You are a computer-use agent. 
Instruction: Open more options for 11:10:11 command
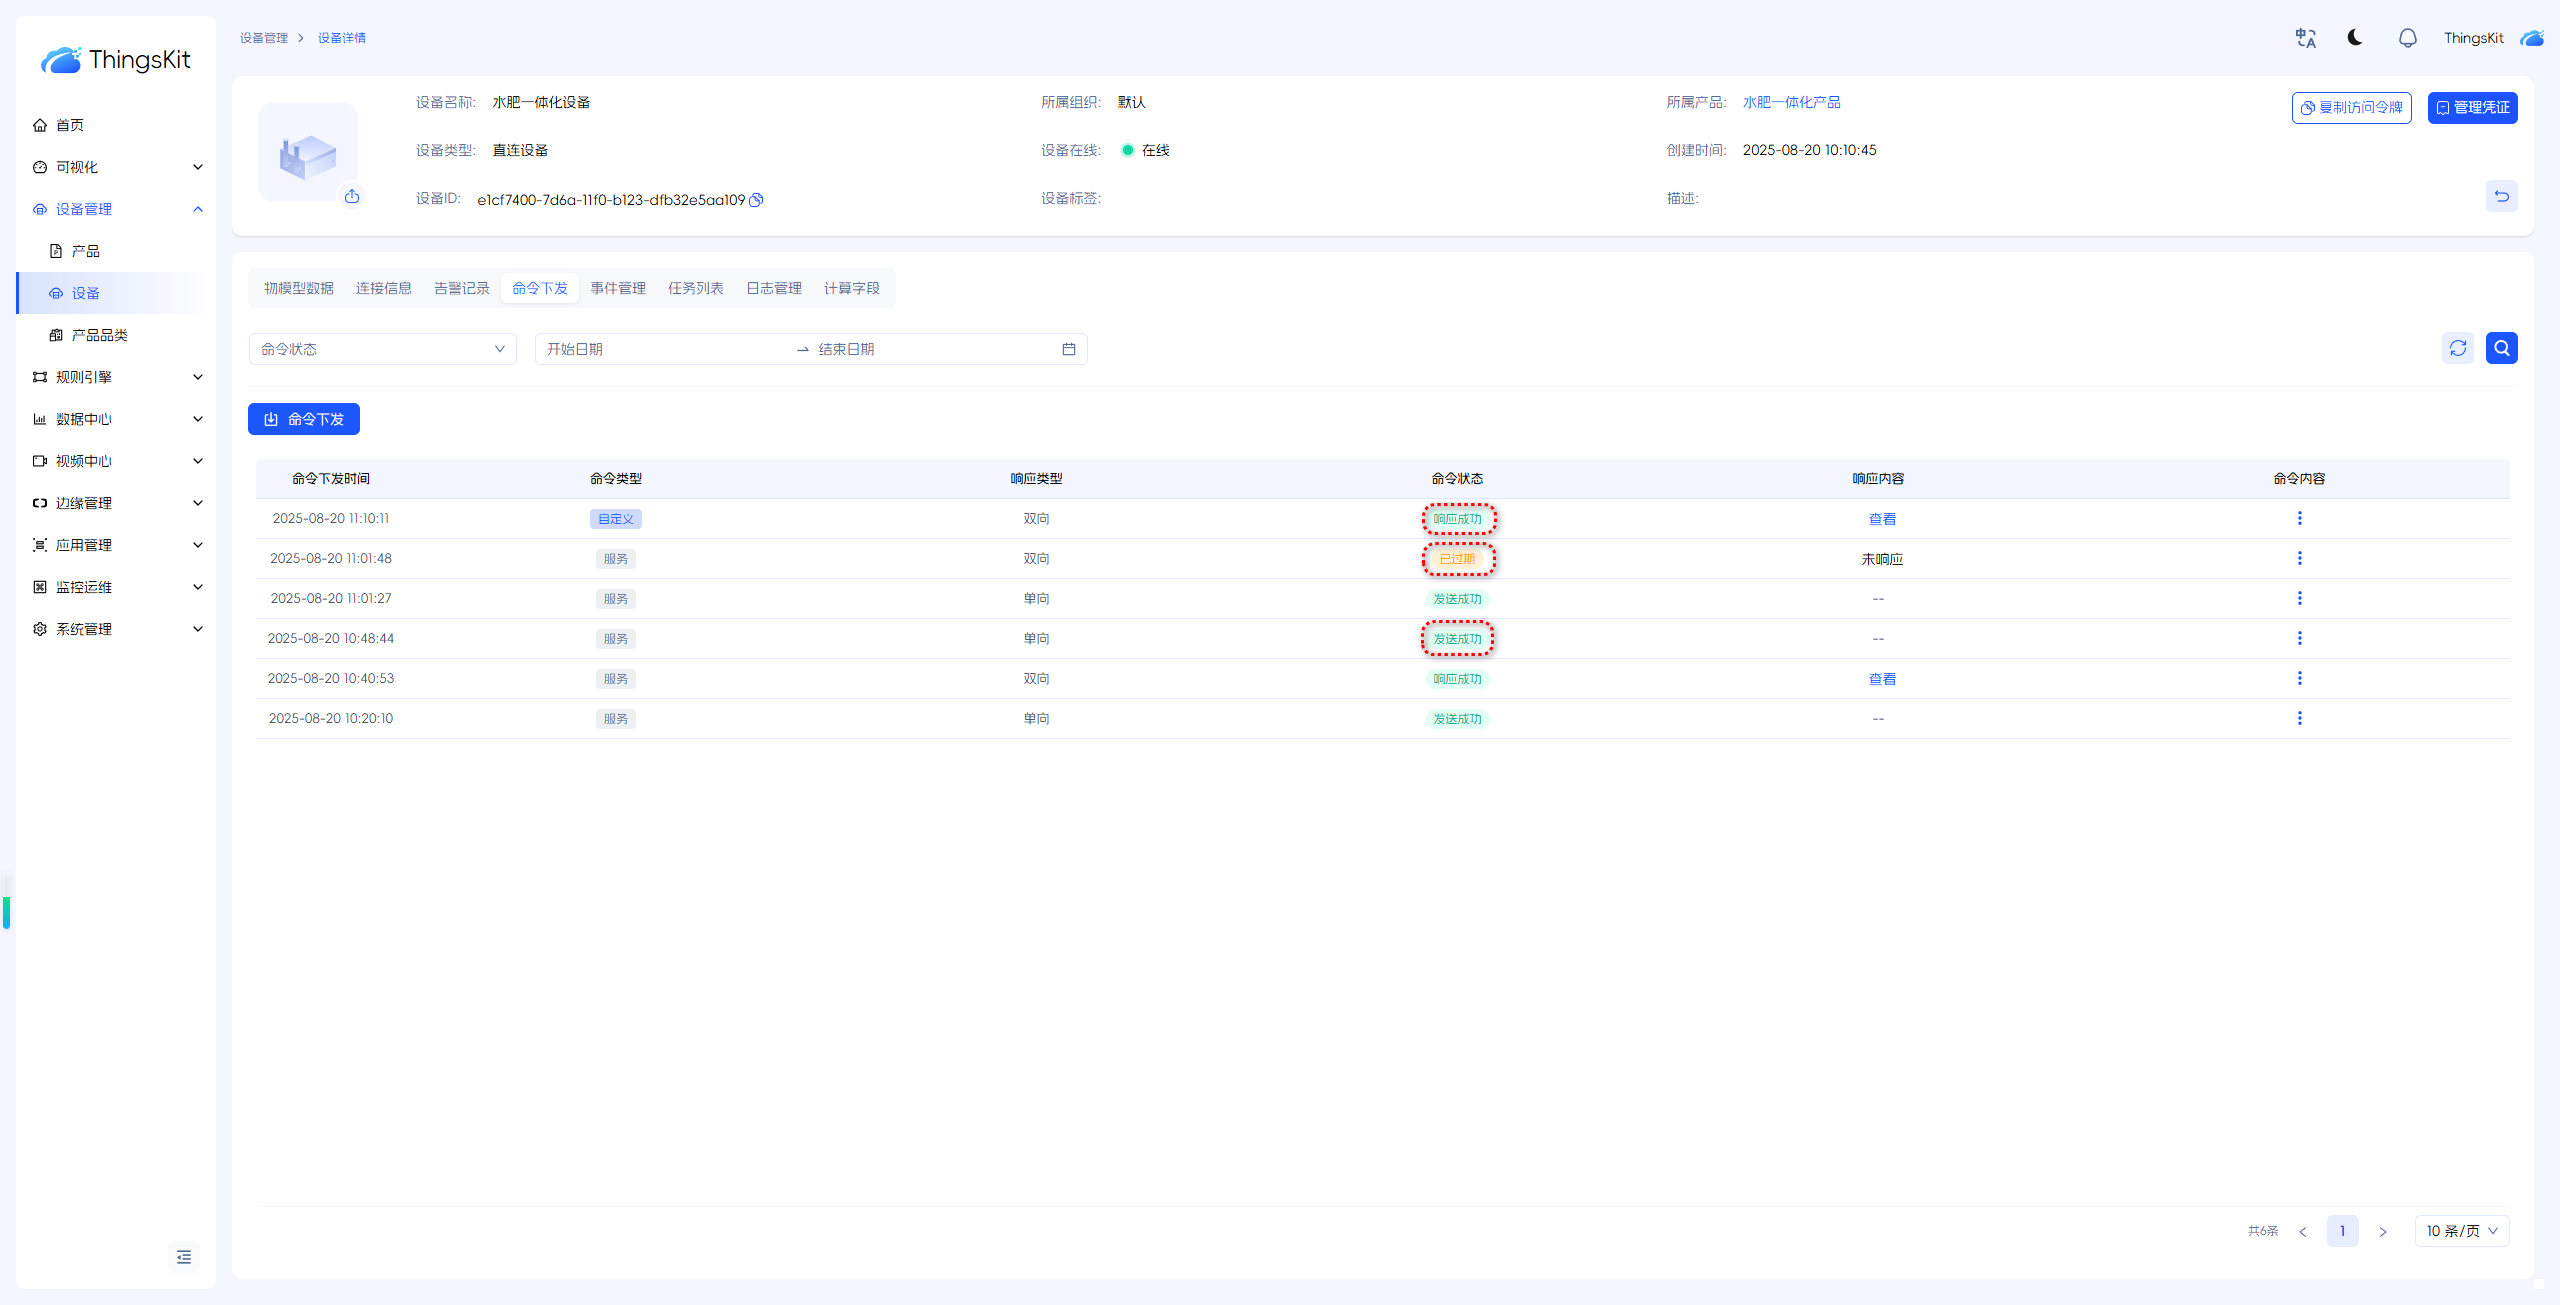pyautogui.click(x=2299, y=518)
